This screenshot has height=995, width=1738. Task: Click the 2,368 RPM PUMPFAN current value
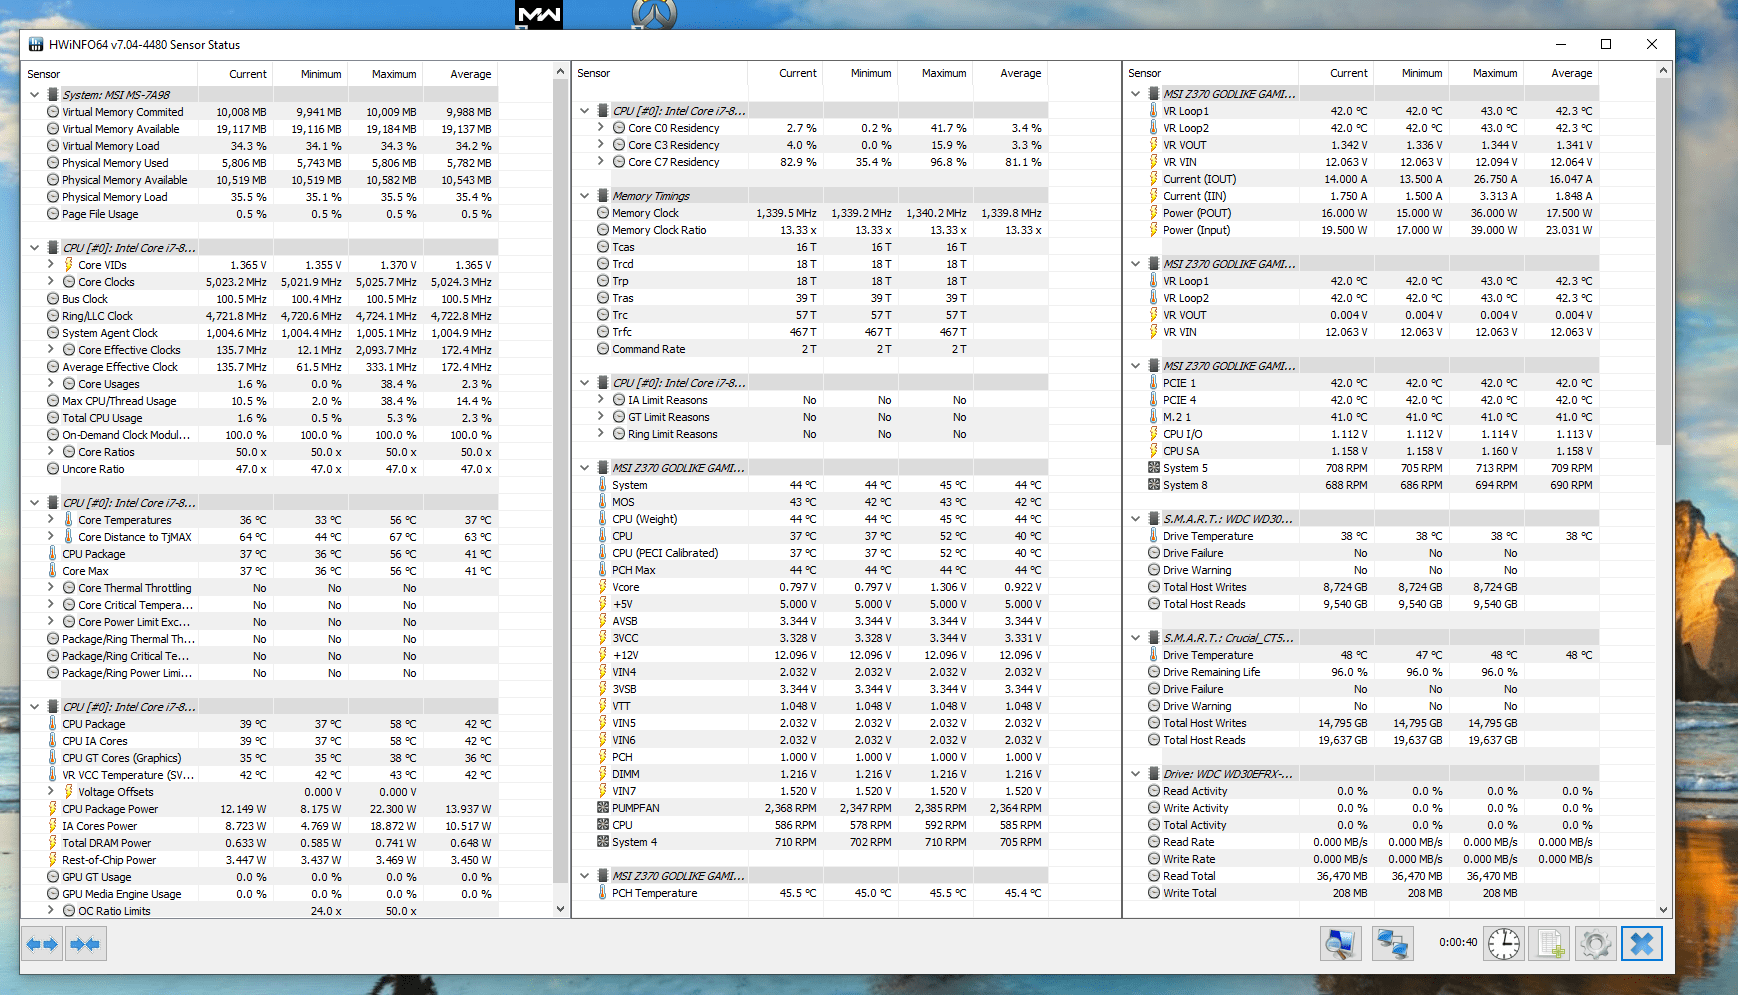point(791,808)
